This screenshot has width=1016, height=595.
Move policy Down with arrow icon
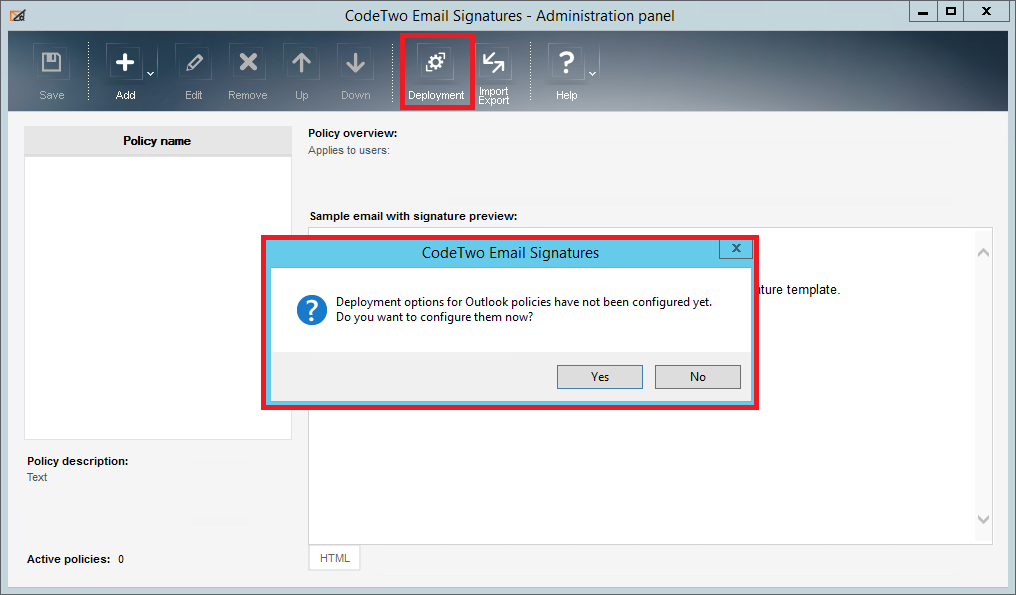(355, 63)
